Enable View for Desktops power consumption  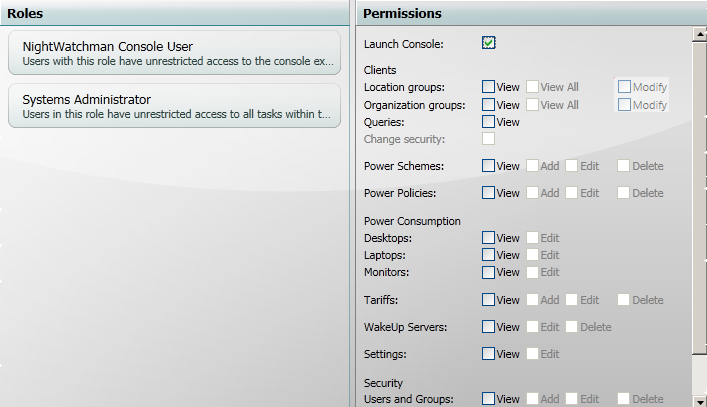[488, 238]
